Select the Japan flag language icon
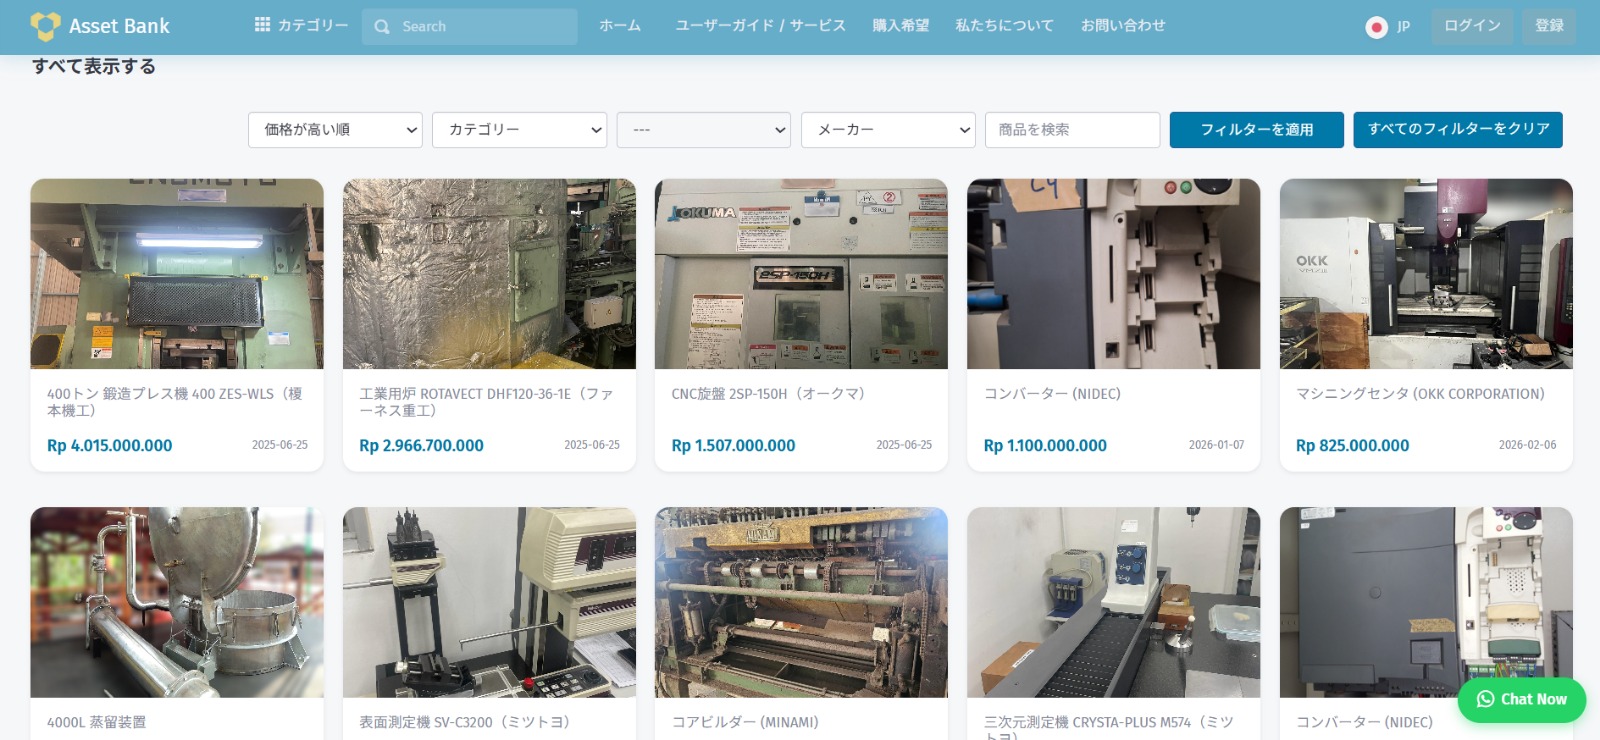 tap(1376, 27)
